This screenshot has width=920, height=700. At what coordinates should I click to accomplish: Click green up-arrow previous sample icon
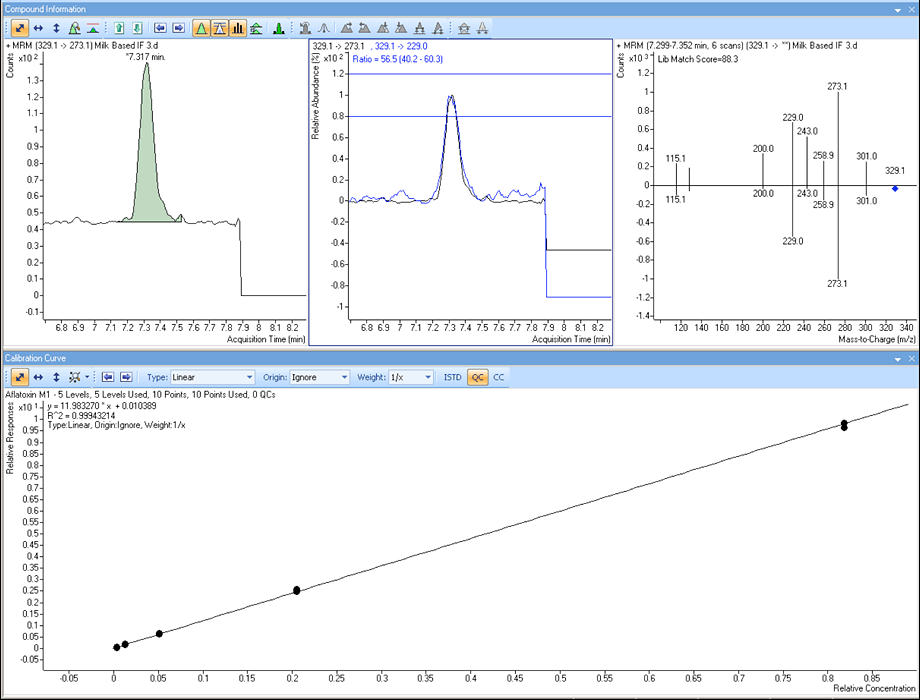click(x=119, y=28)
